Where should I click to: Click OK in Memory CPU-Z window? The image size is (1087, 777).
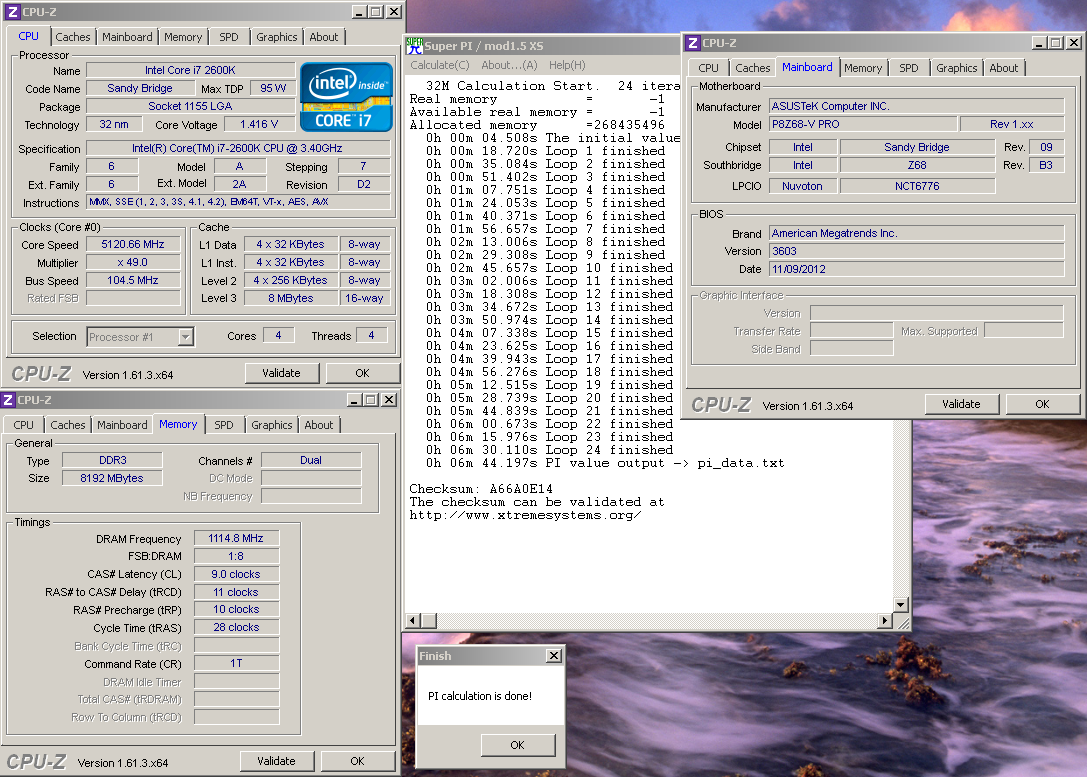[x=358, y=761]
